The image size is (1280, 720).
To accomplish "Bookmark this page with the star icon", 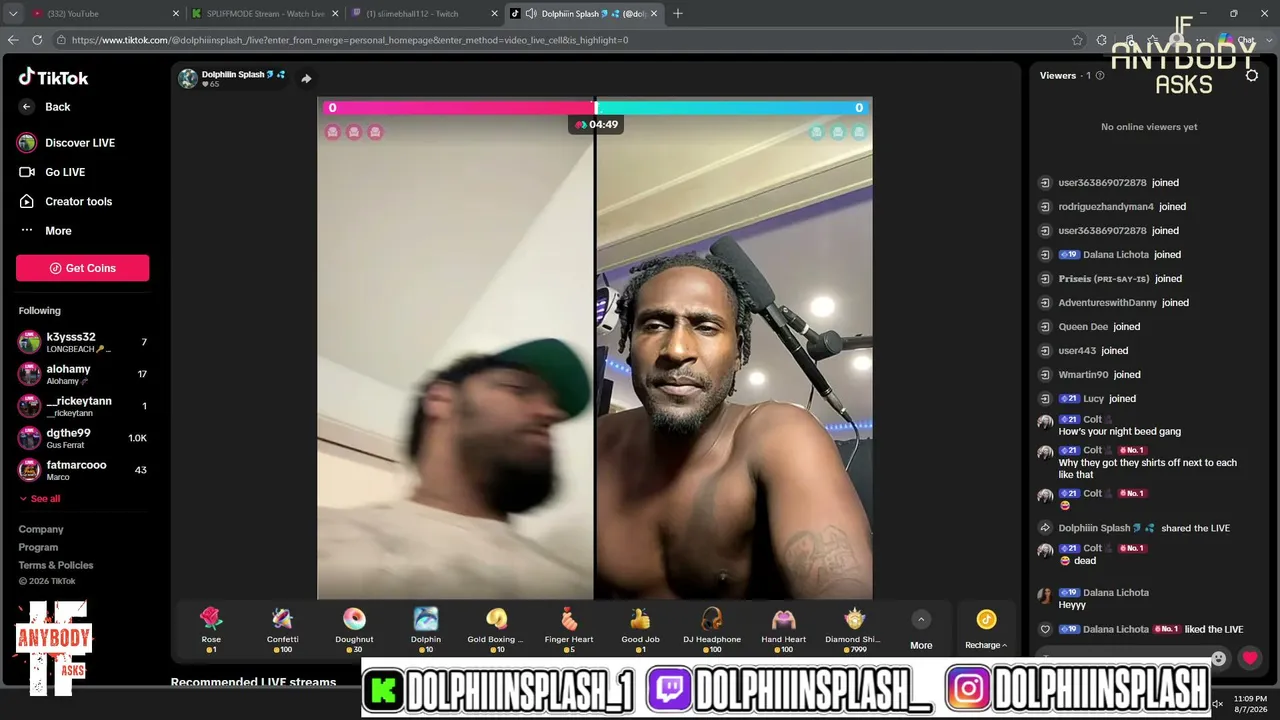I will click(1077, 40).
